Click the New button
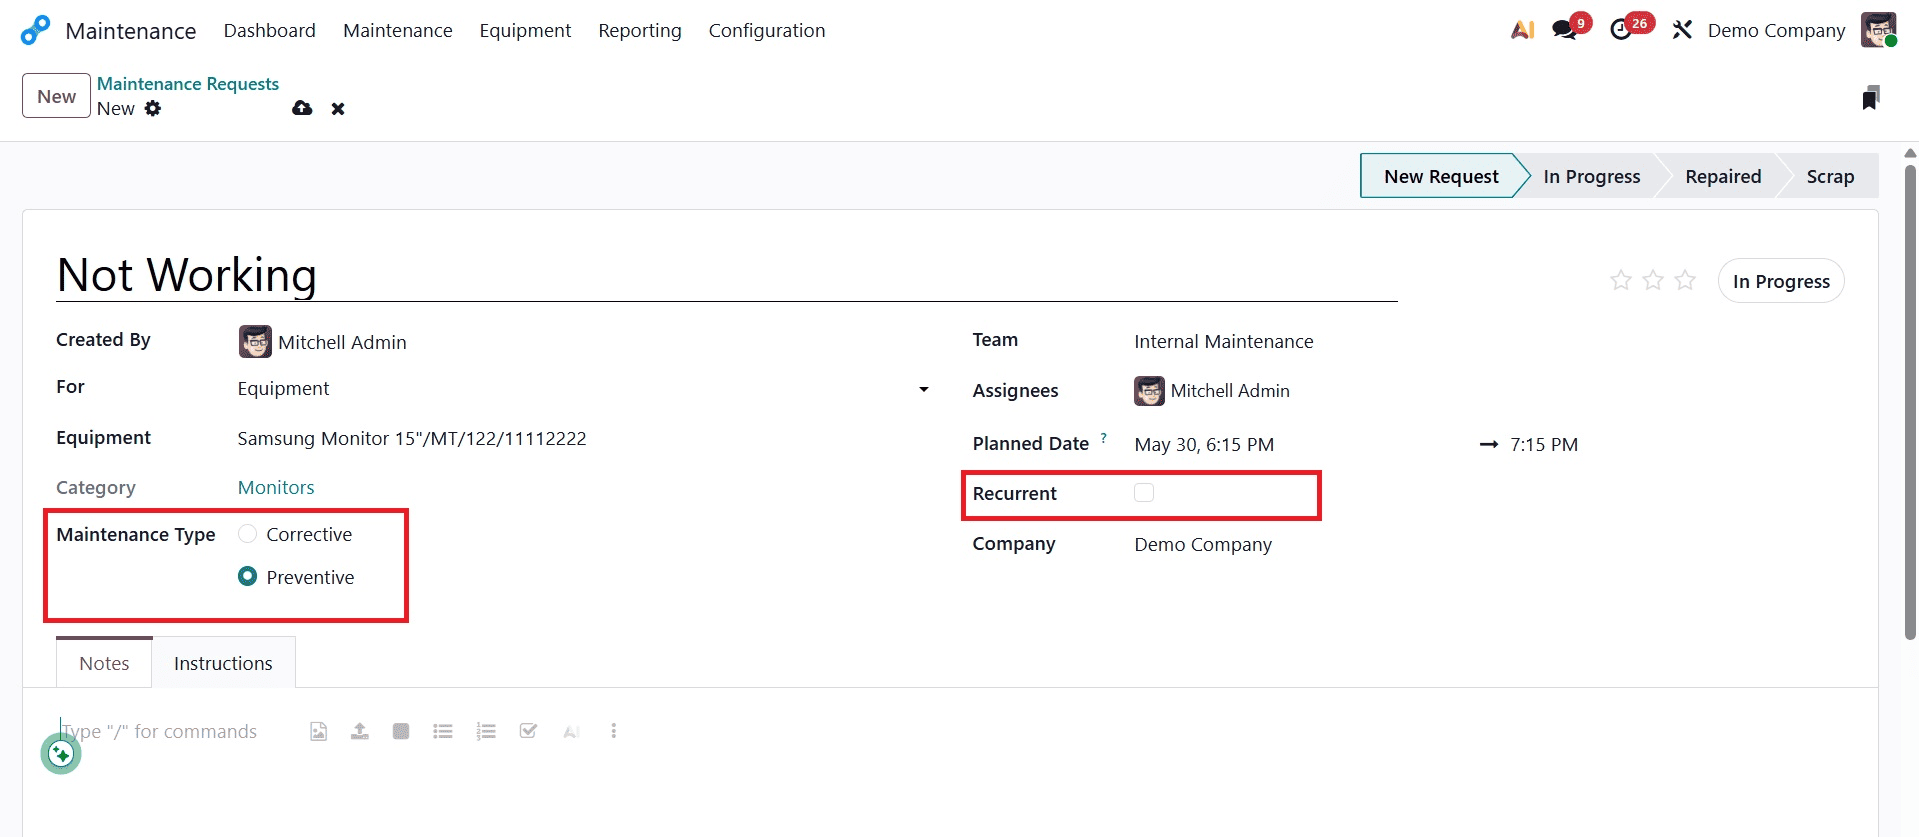Screen dimensions: 1919x837 pyautogui.click(x=56, y=96)
